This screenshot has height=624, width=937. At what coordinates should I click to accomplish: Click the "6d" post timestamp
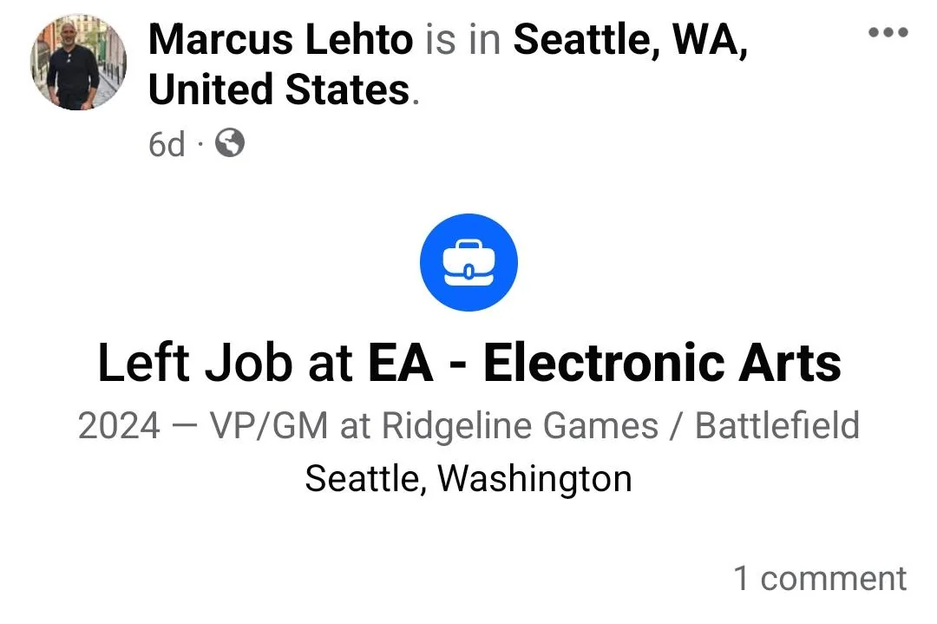click(x=166, y=145)
